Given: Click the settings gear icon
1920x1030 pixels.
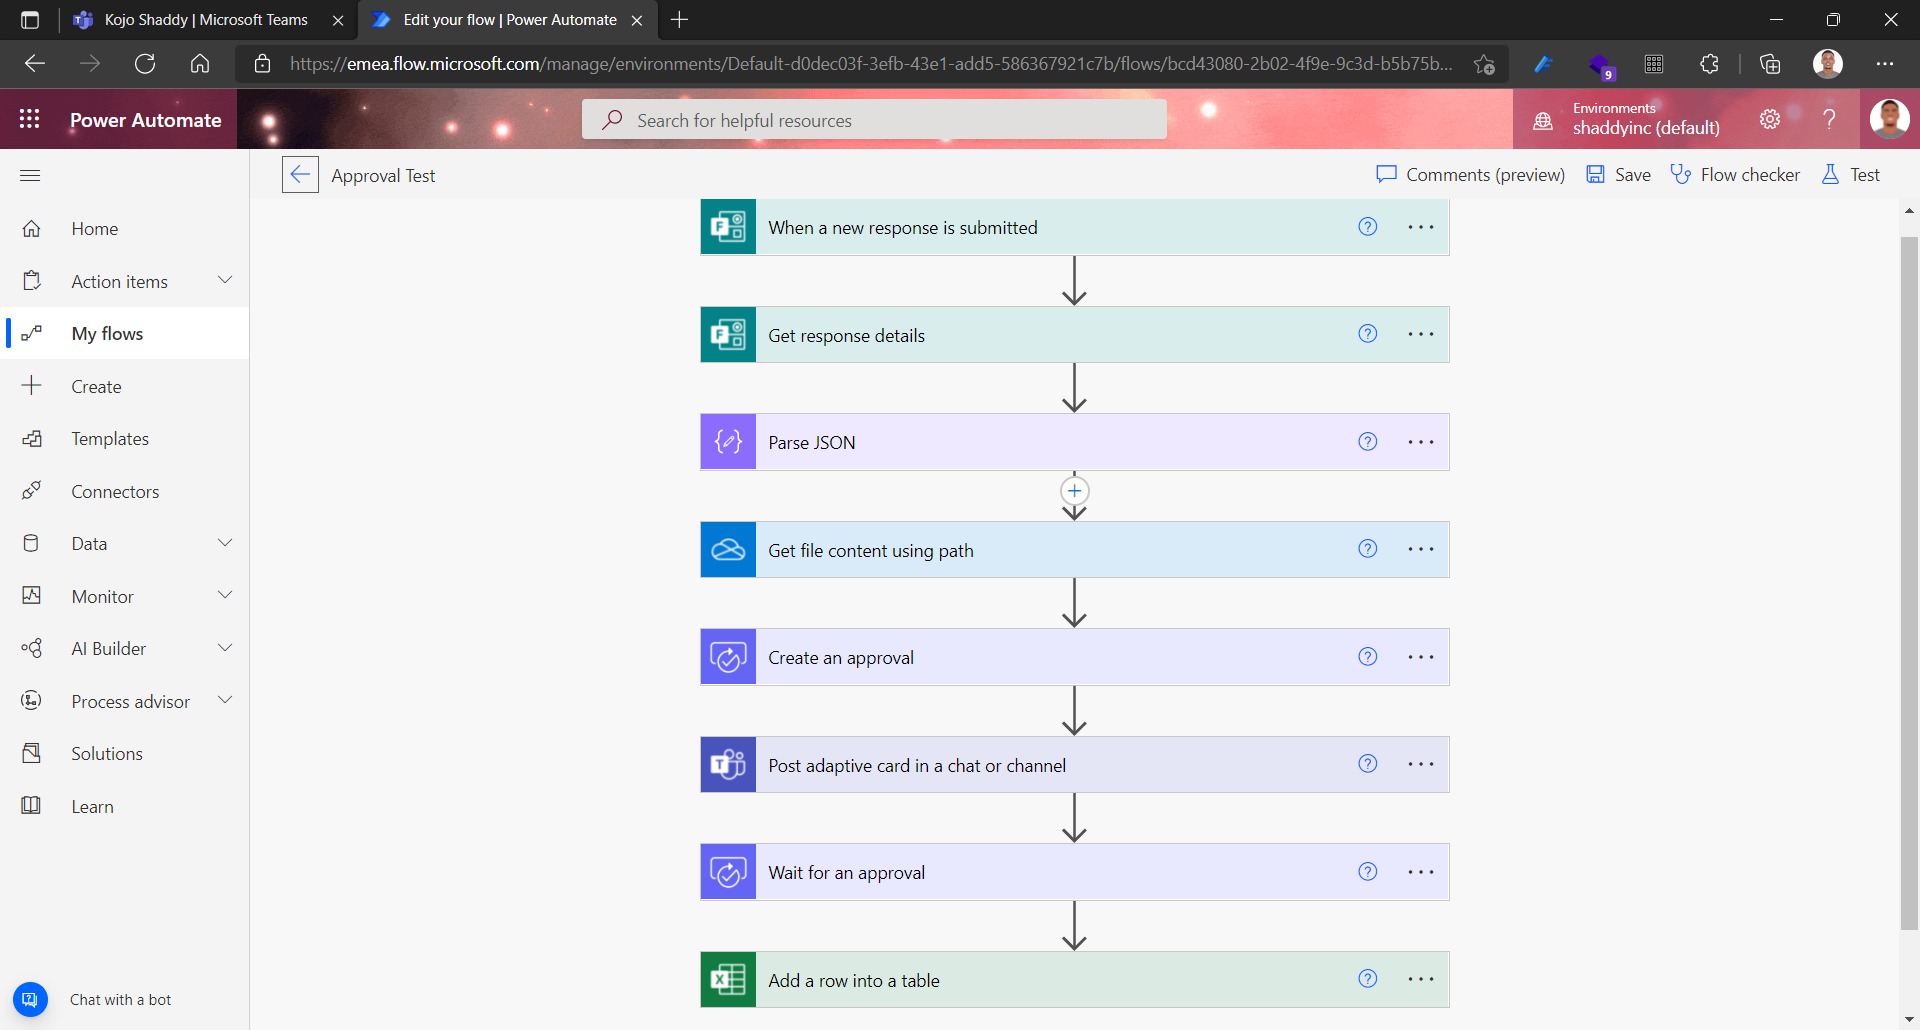Looking at the screenshot, I should point(1770,118).
